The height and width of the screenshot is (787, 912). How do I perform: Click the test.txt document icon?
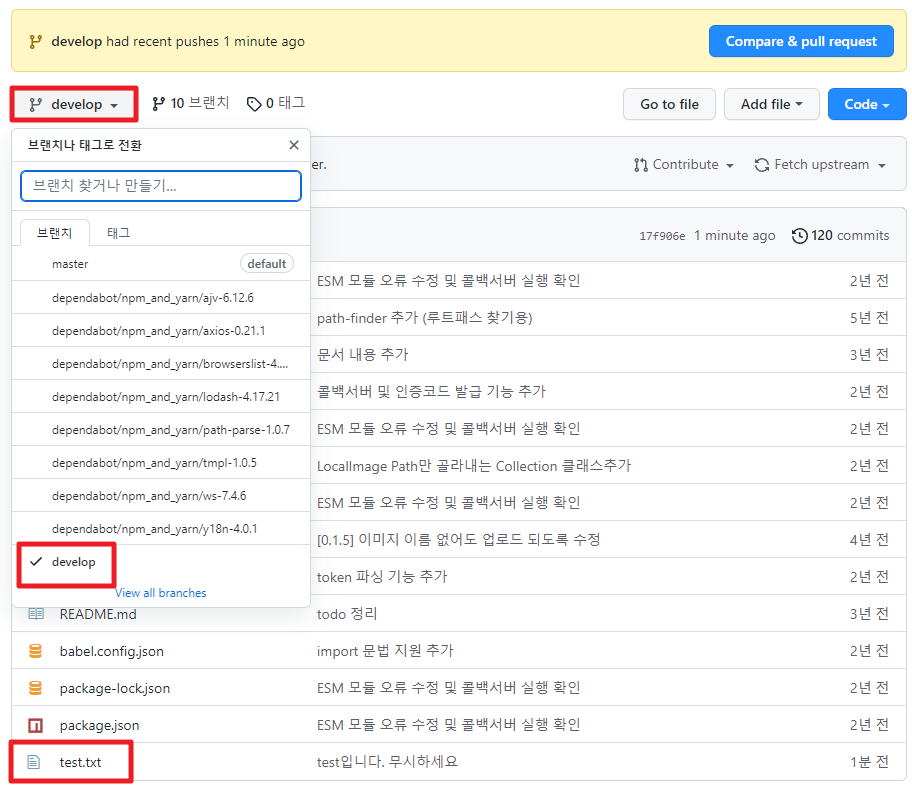[34, 762]
